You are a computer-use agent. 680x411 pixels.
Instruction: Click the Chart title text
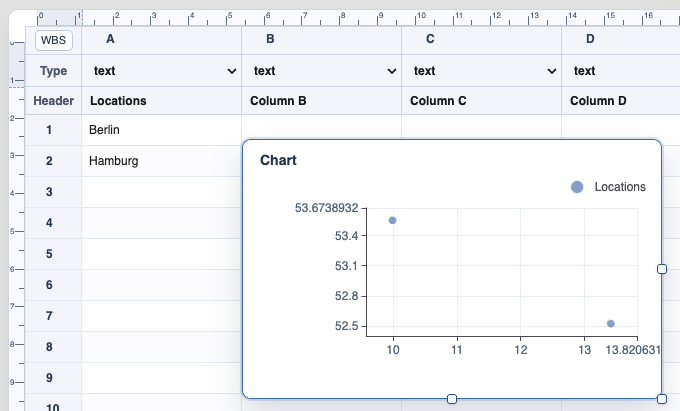[x=278, y=160]
